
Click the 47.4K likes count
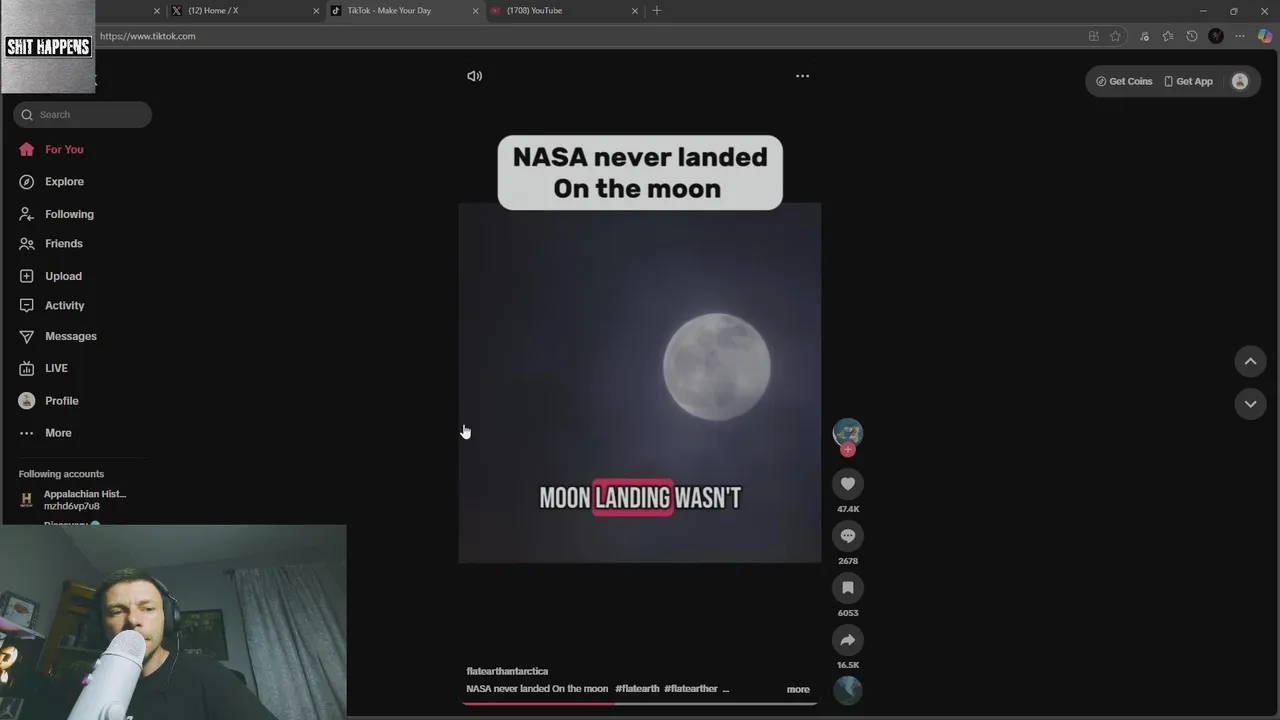pos(848,509)
